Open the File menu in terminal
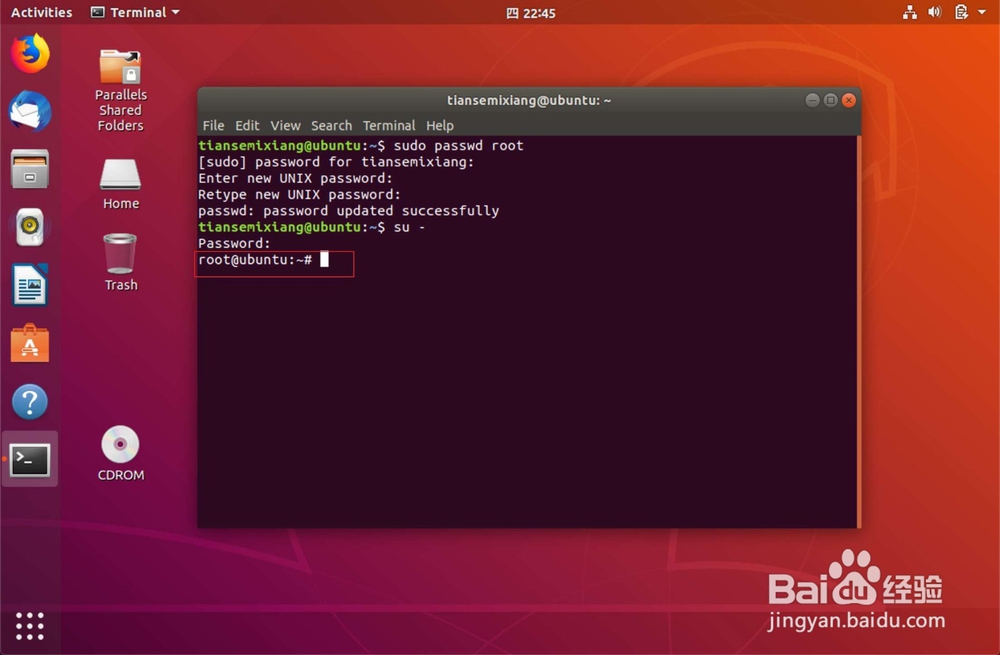 pos(213,126)
